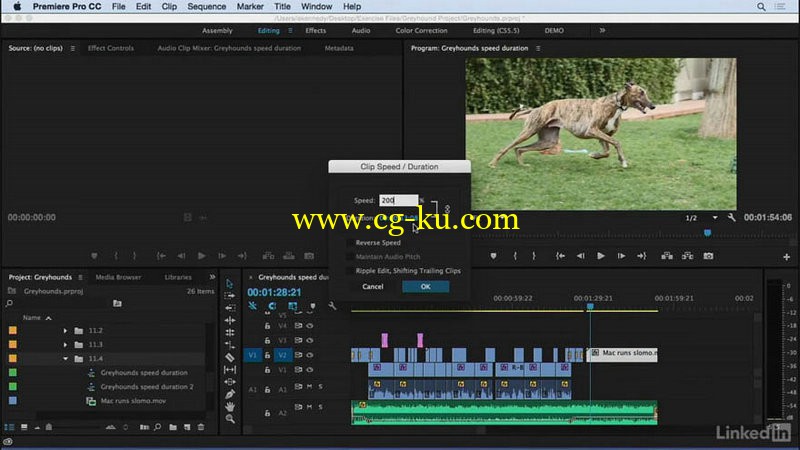This screenshot has height=450, width=800.
Task: Open the Program monitor Button Editor plus
Action: [786, 257]
